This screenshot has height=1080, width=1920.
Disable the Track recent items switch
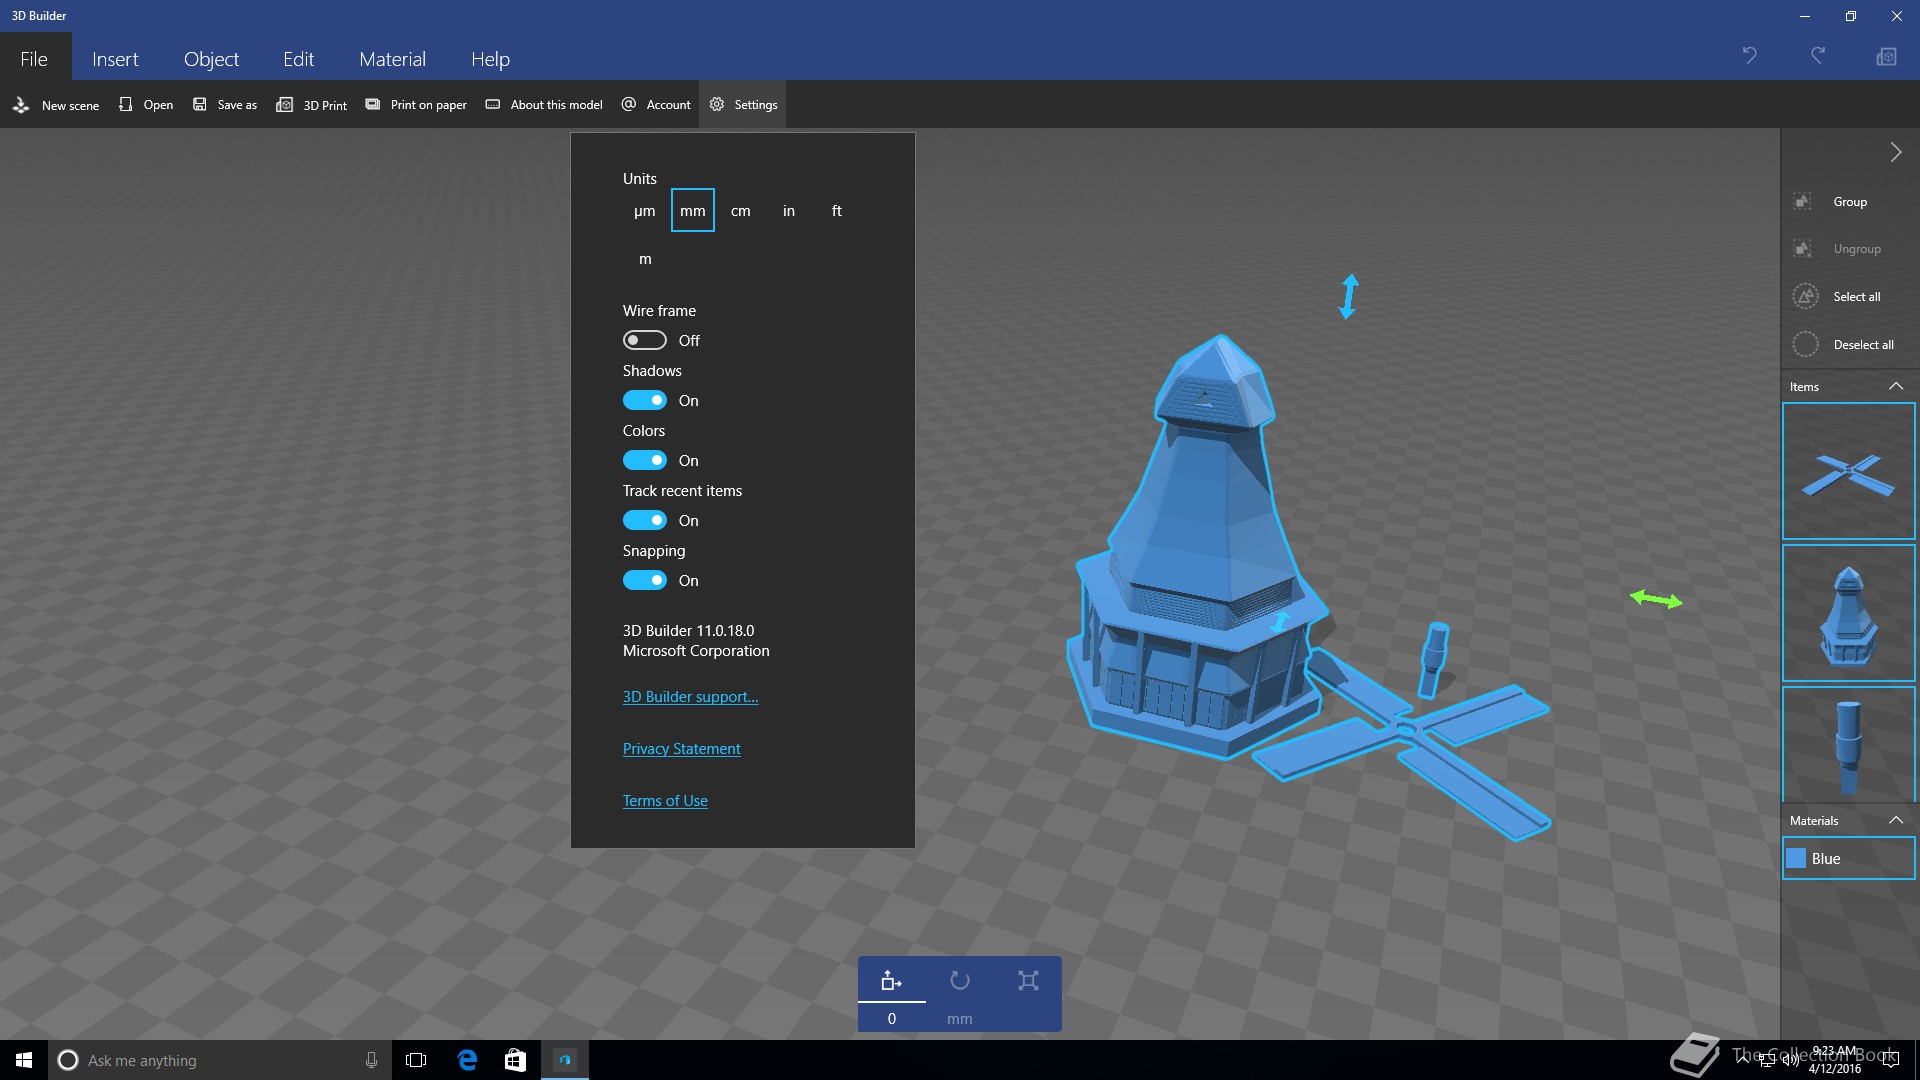pos(645,520)
